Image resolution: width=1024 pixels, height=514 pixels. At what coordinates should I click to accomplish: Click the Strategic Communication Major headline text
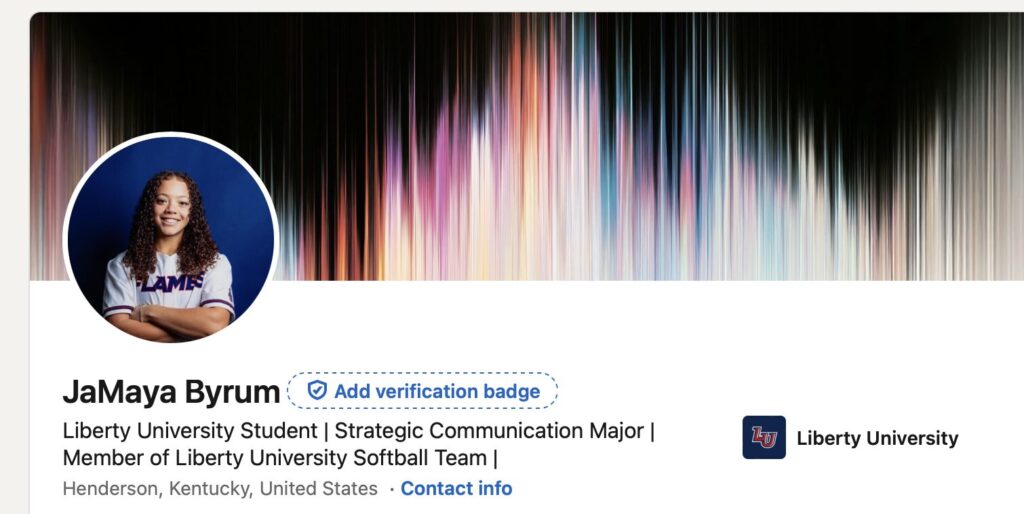pos(489,431)
